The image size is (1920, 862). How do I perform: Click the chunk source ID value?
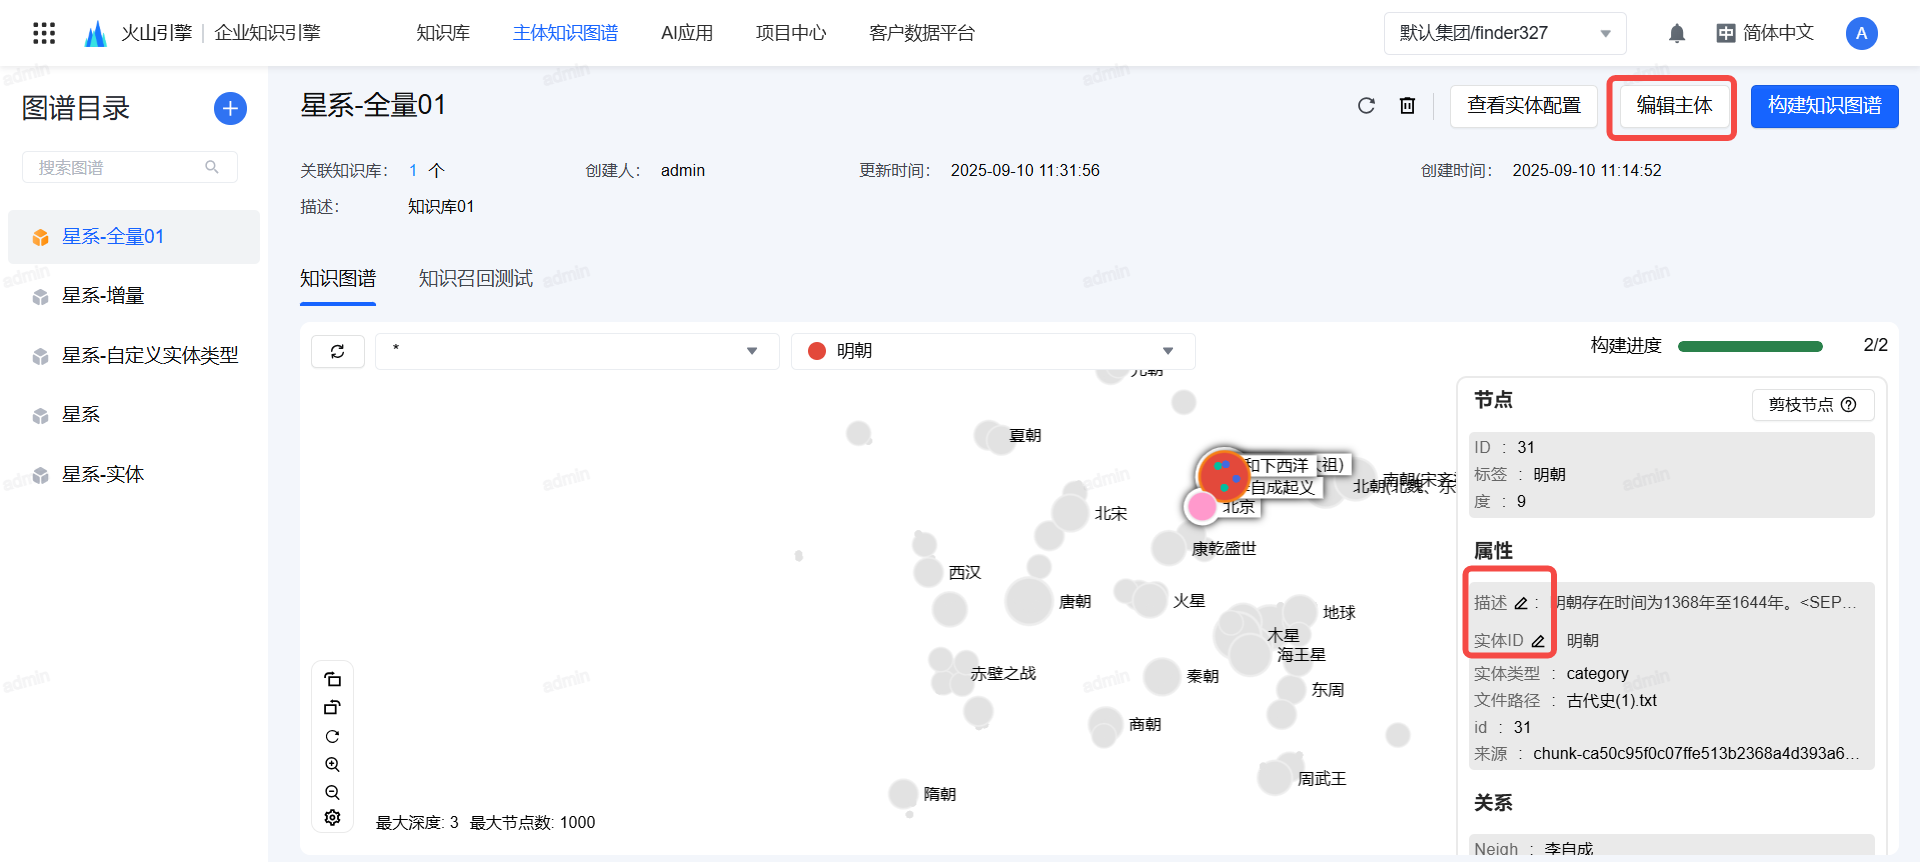click(x=1696, y=754)
